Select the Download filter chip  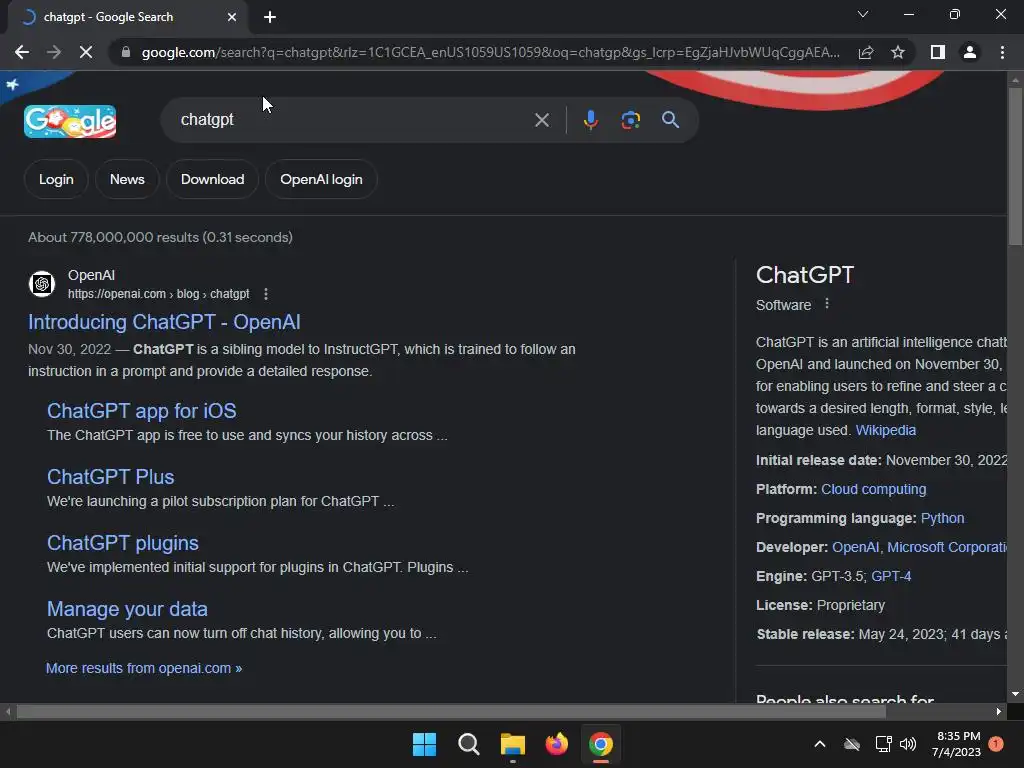pos(212,180)
